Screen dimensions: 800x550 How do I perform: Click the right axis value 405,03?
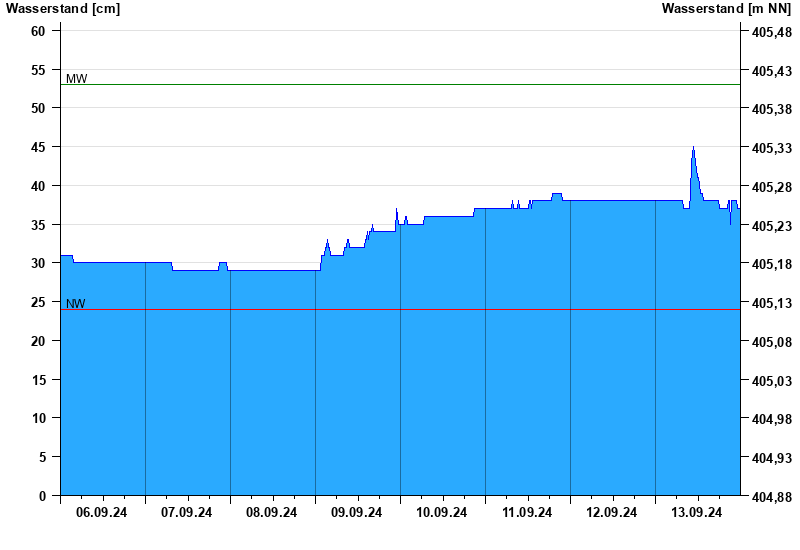[x=772, y=381]
